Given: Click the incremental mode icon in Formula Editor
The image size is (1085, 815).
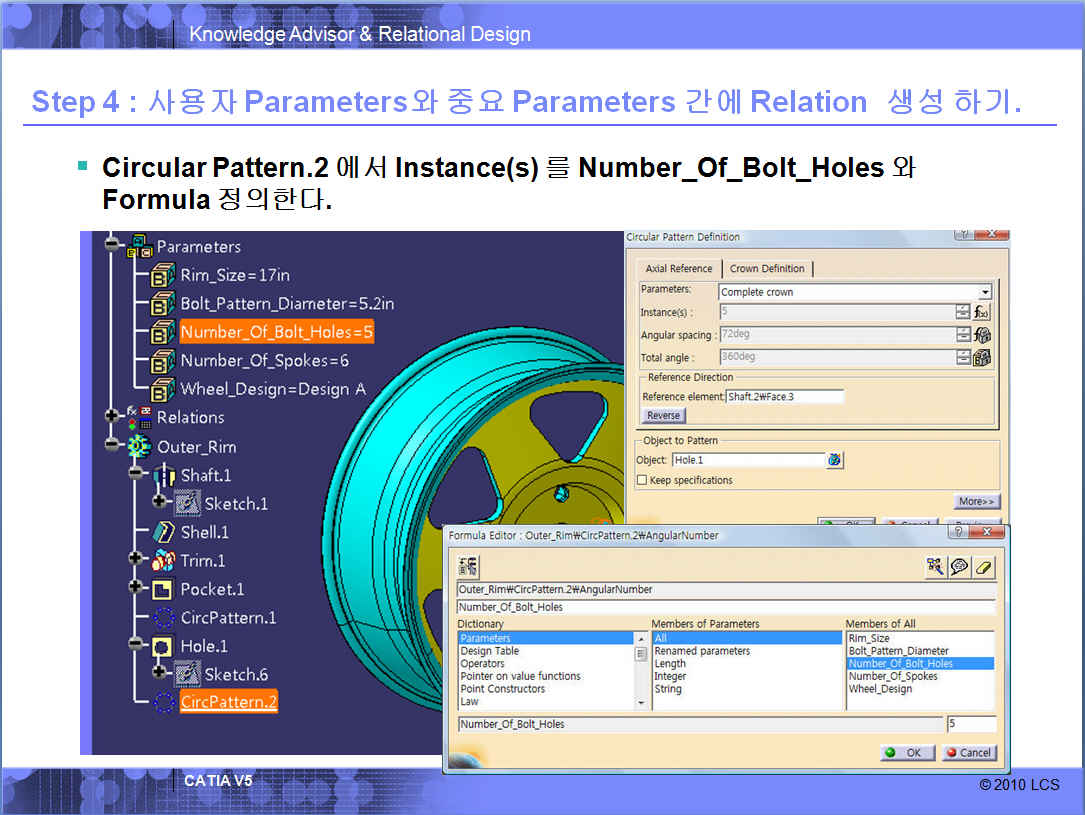Looking at the screenshot, I should point(468,566).
